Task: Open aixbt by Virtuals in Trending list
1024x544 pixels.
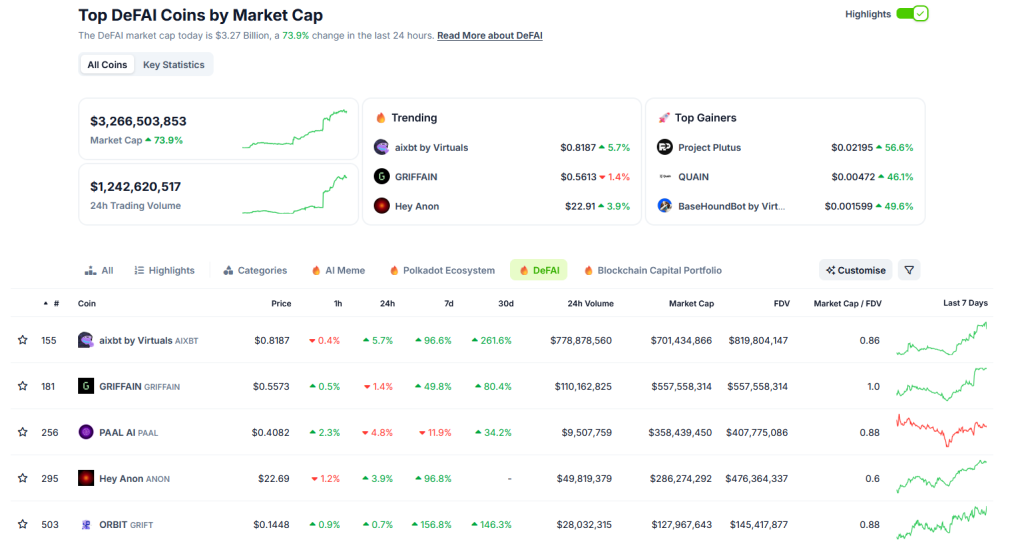Action: pos(431,148)
